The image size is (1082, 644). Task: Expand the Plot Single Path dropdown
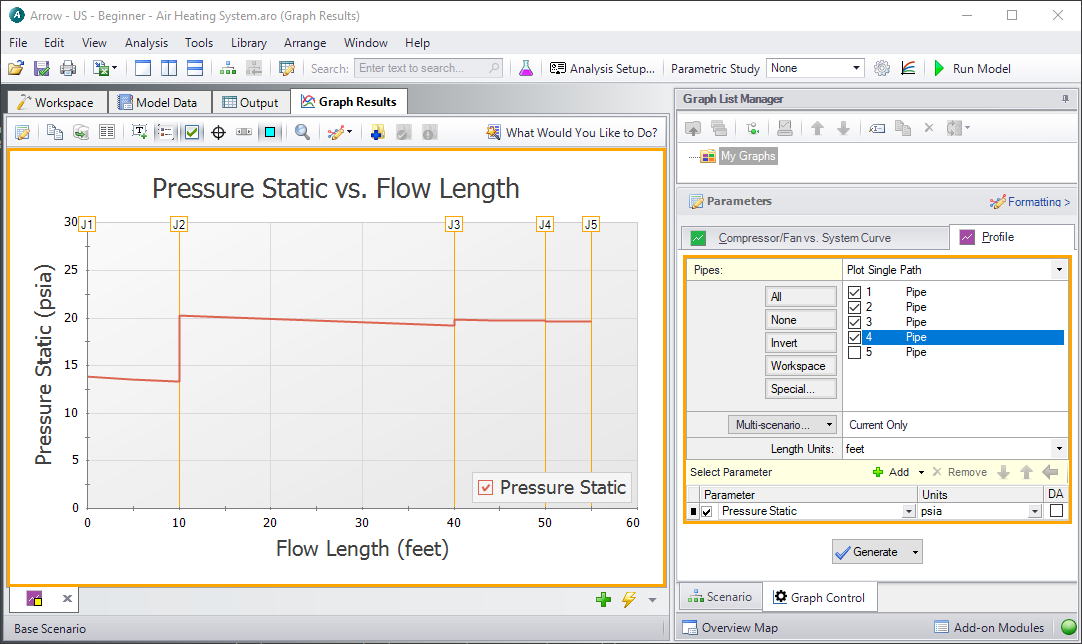[x=1059, y=270]
